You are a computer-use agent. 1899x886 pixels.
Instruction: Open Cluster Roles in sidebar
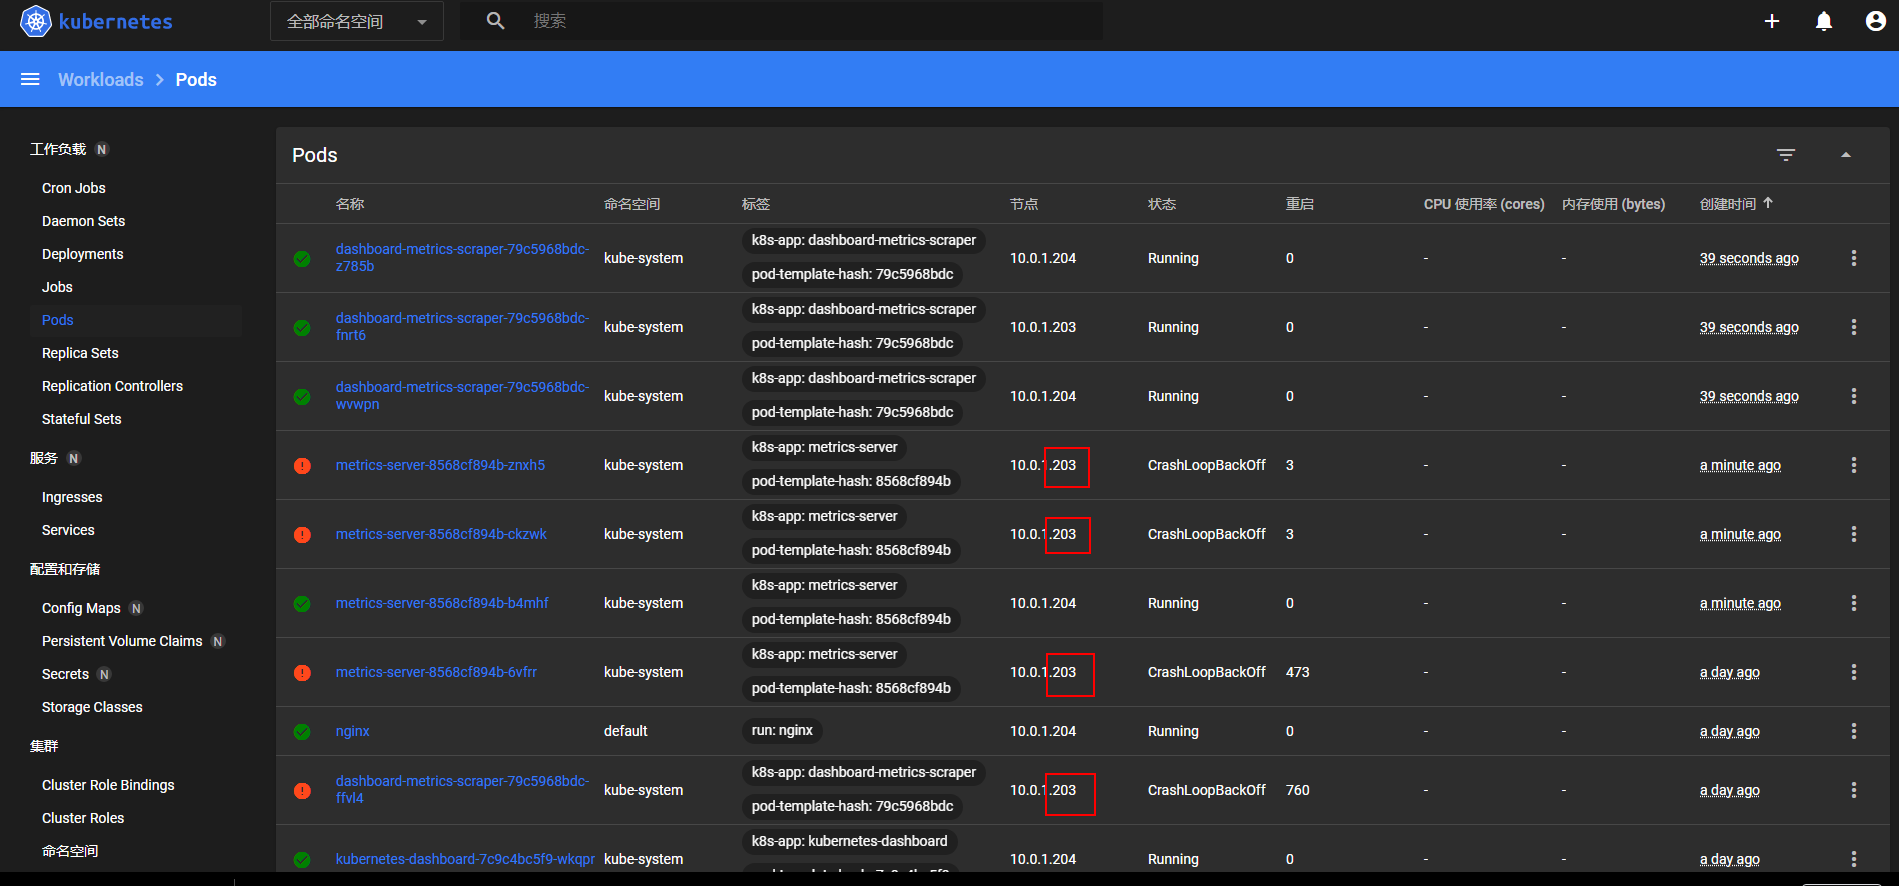(x=83, y=818)
